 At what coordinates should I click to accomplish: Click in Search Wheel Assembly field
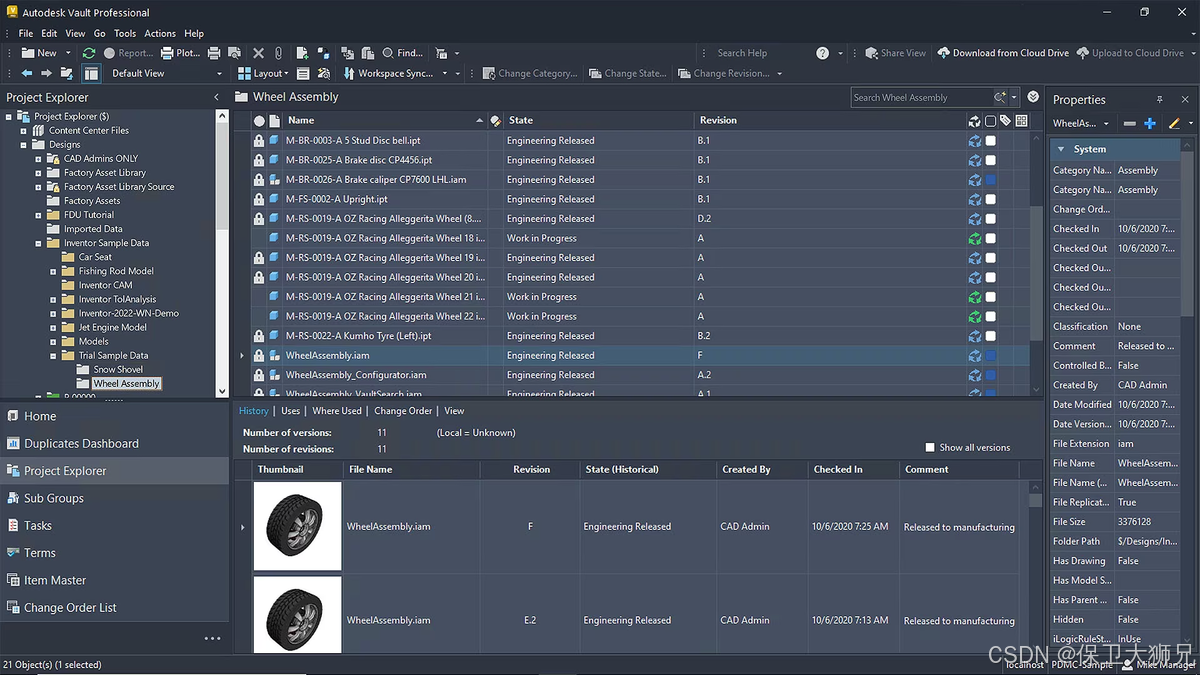920,97
